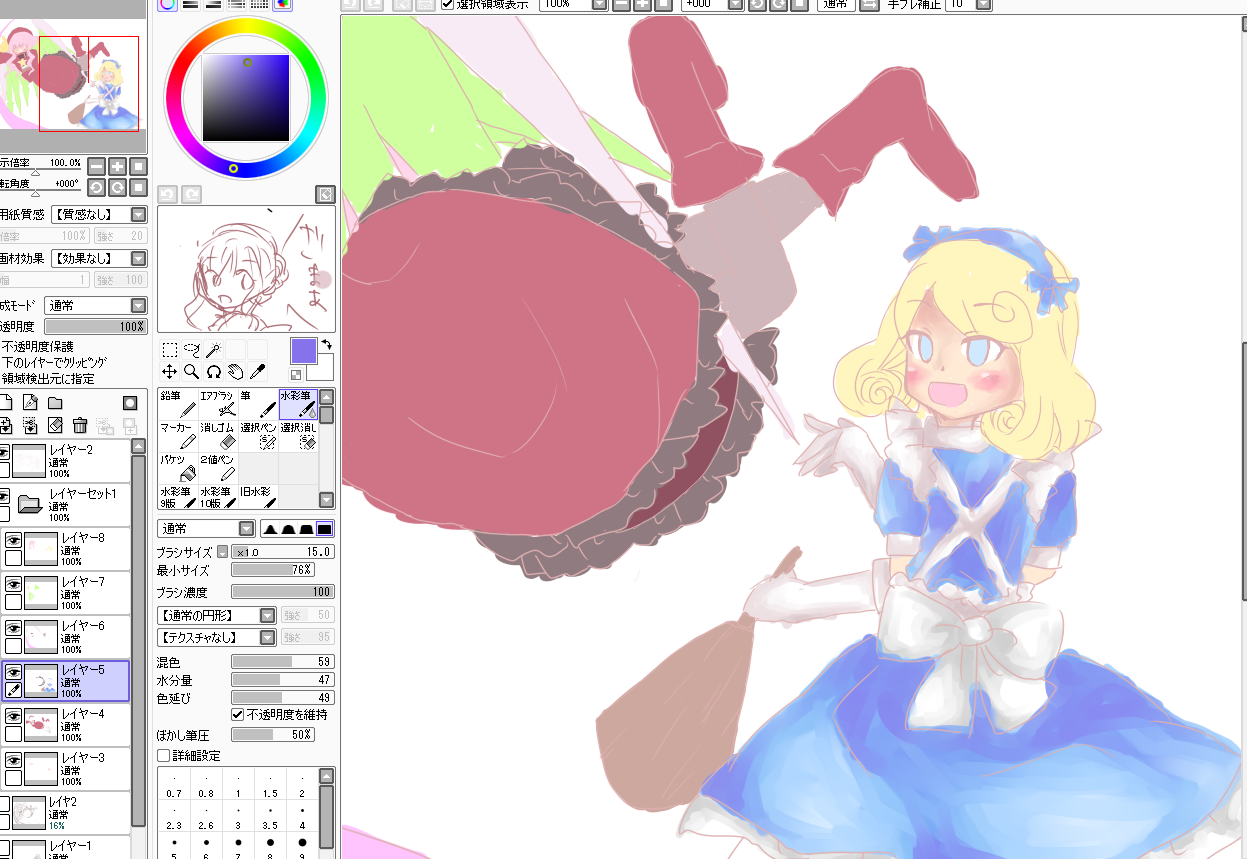
Task: Pick the zoom magnifier tool
Action: 192,372
